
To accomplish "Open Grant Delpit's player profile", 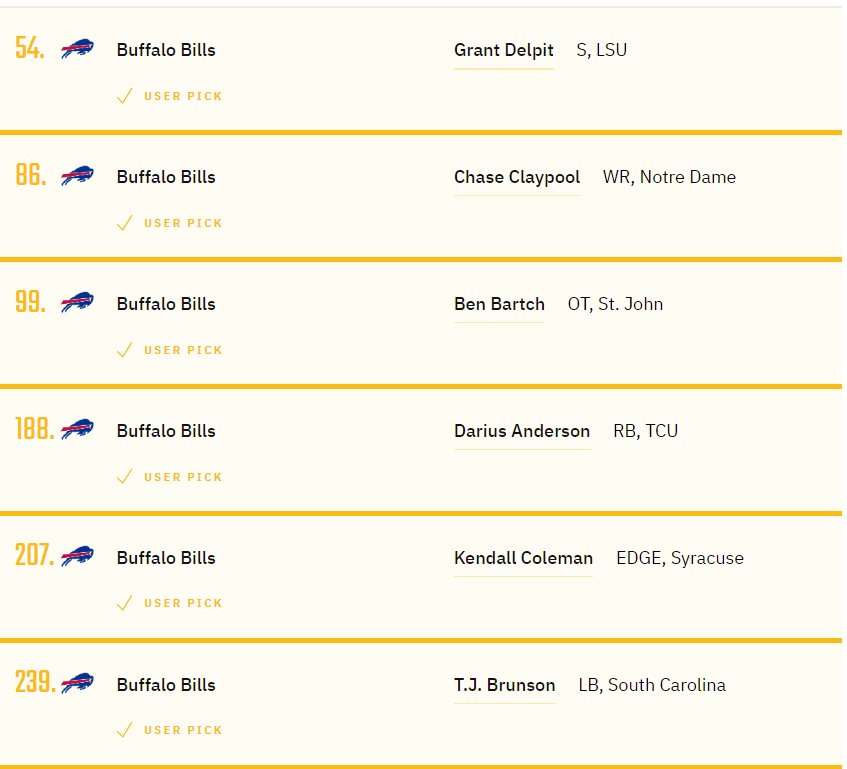I will (503, 50).
